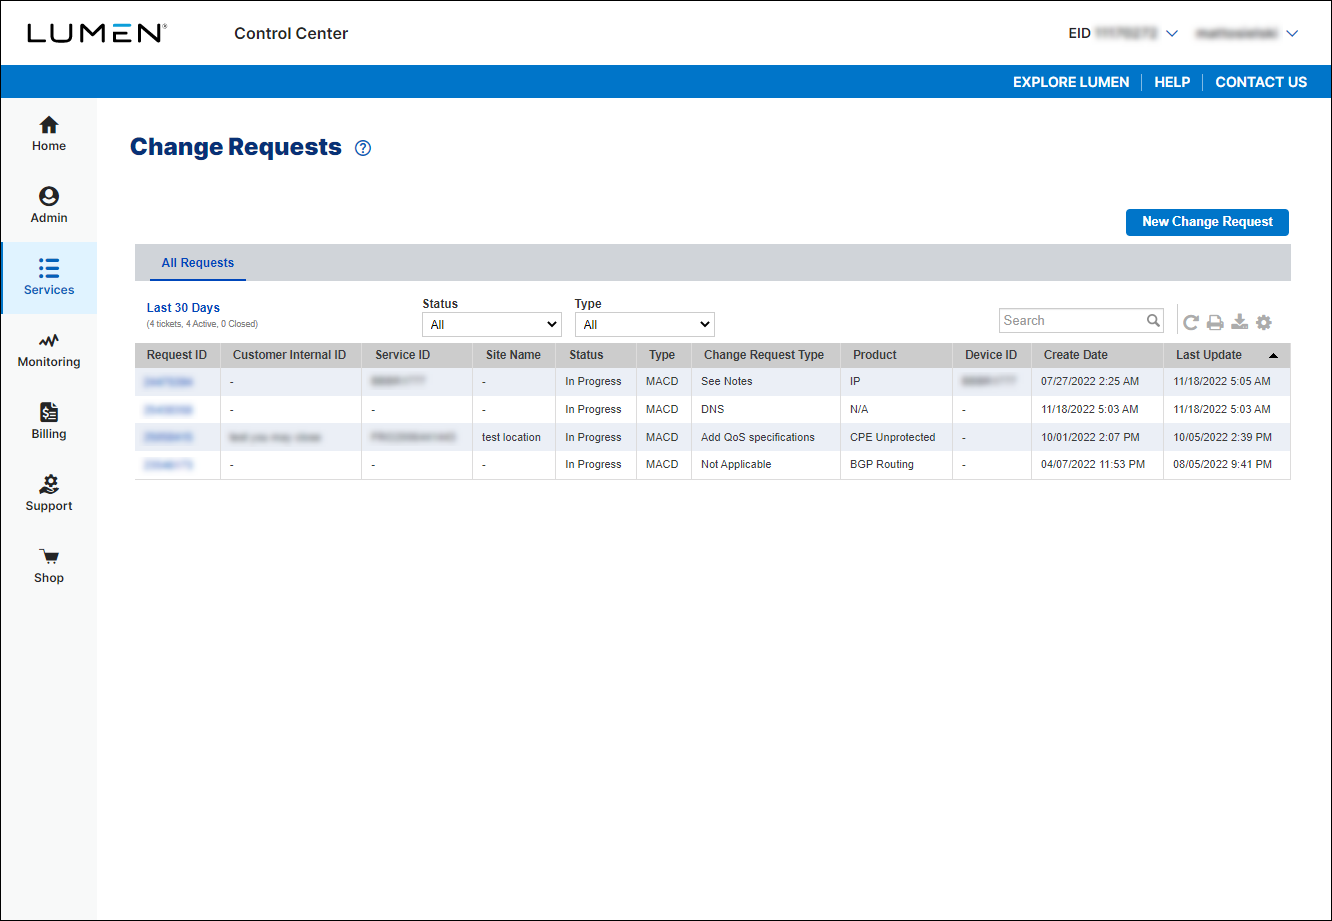Viewport: 1332px width, 921px height.
Task: Open table settings gear
Action: click(1264, 322)
